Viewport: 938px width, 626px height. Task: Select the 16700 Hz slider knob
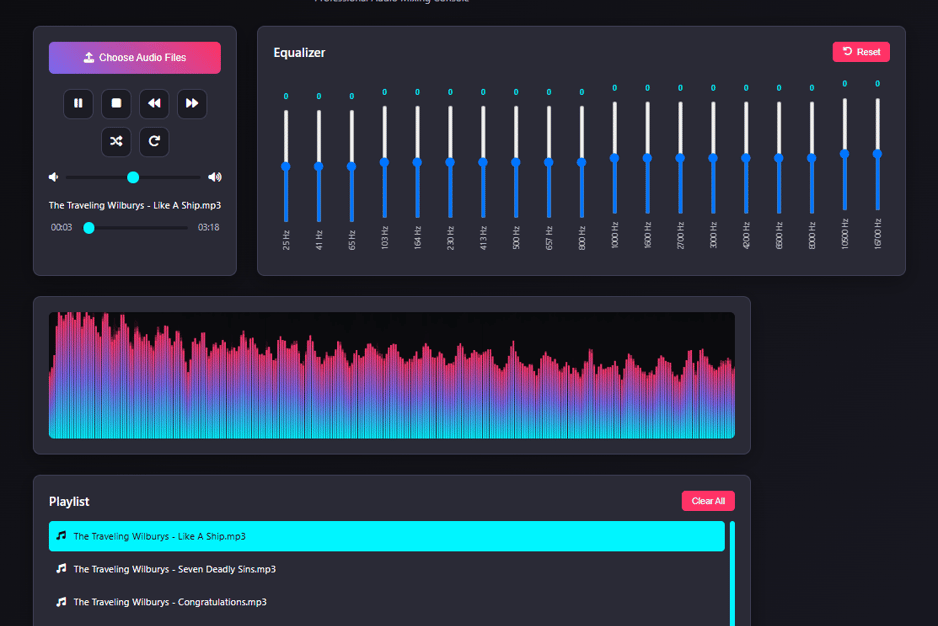point(878,154)
